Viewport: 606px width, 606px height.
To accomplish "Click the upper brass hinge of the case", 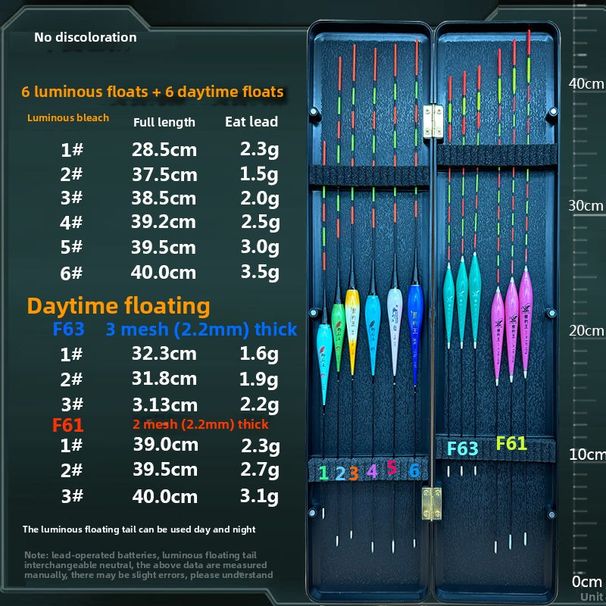I will [432, 118].
